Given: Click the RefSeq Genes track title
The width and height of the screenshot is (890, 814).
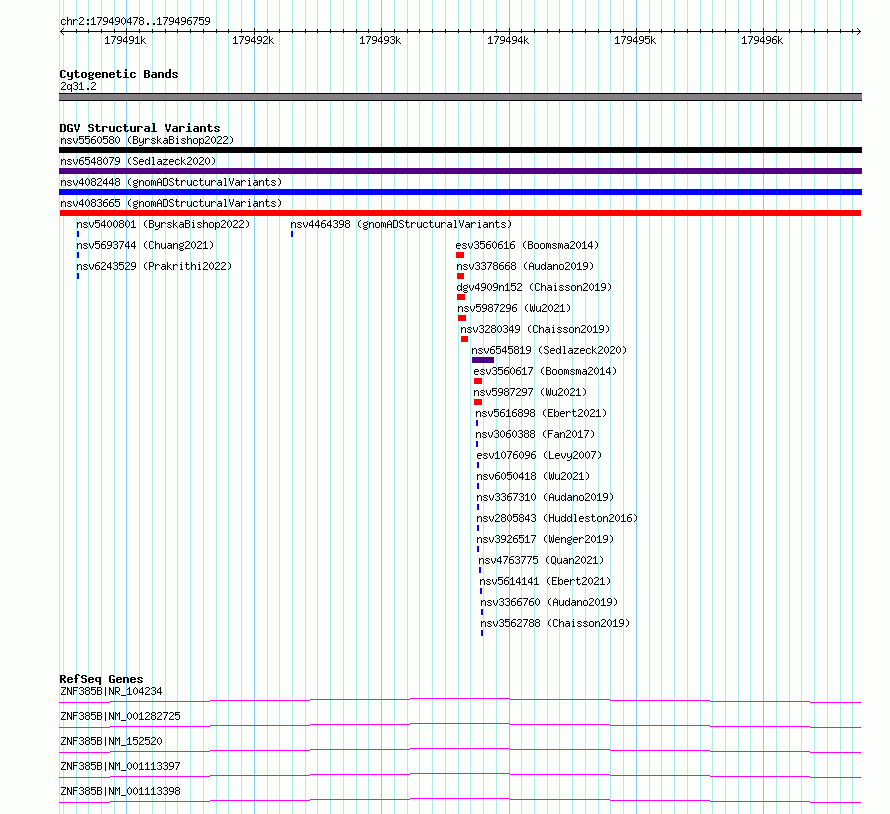Looking at the screenshot, I should (x=101, y=679).
